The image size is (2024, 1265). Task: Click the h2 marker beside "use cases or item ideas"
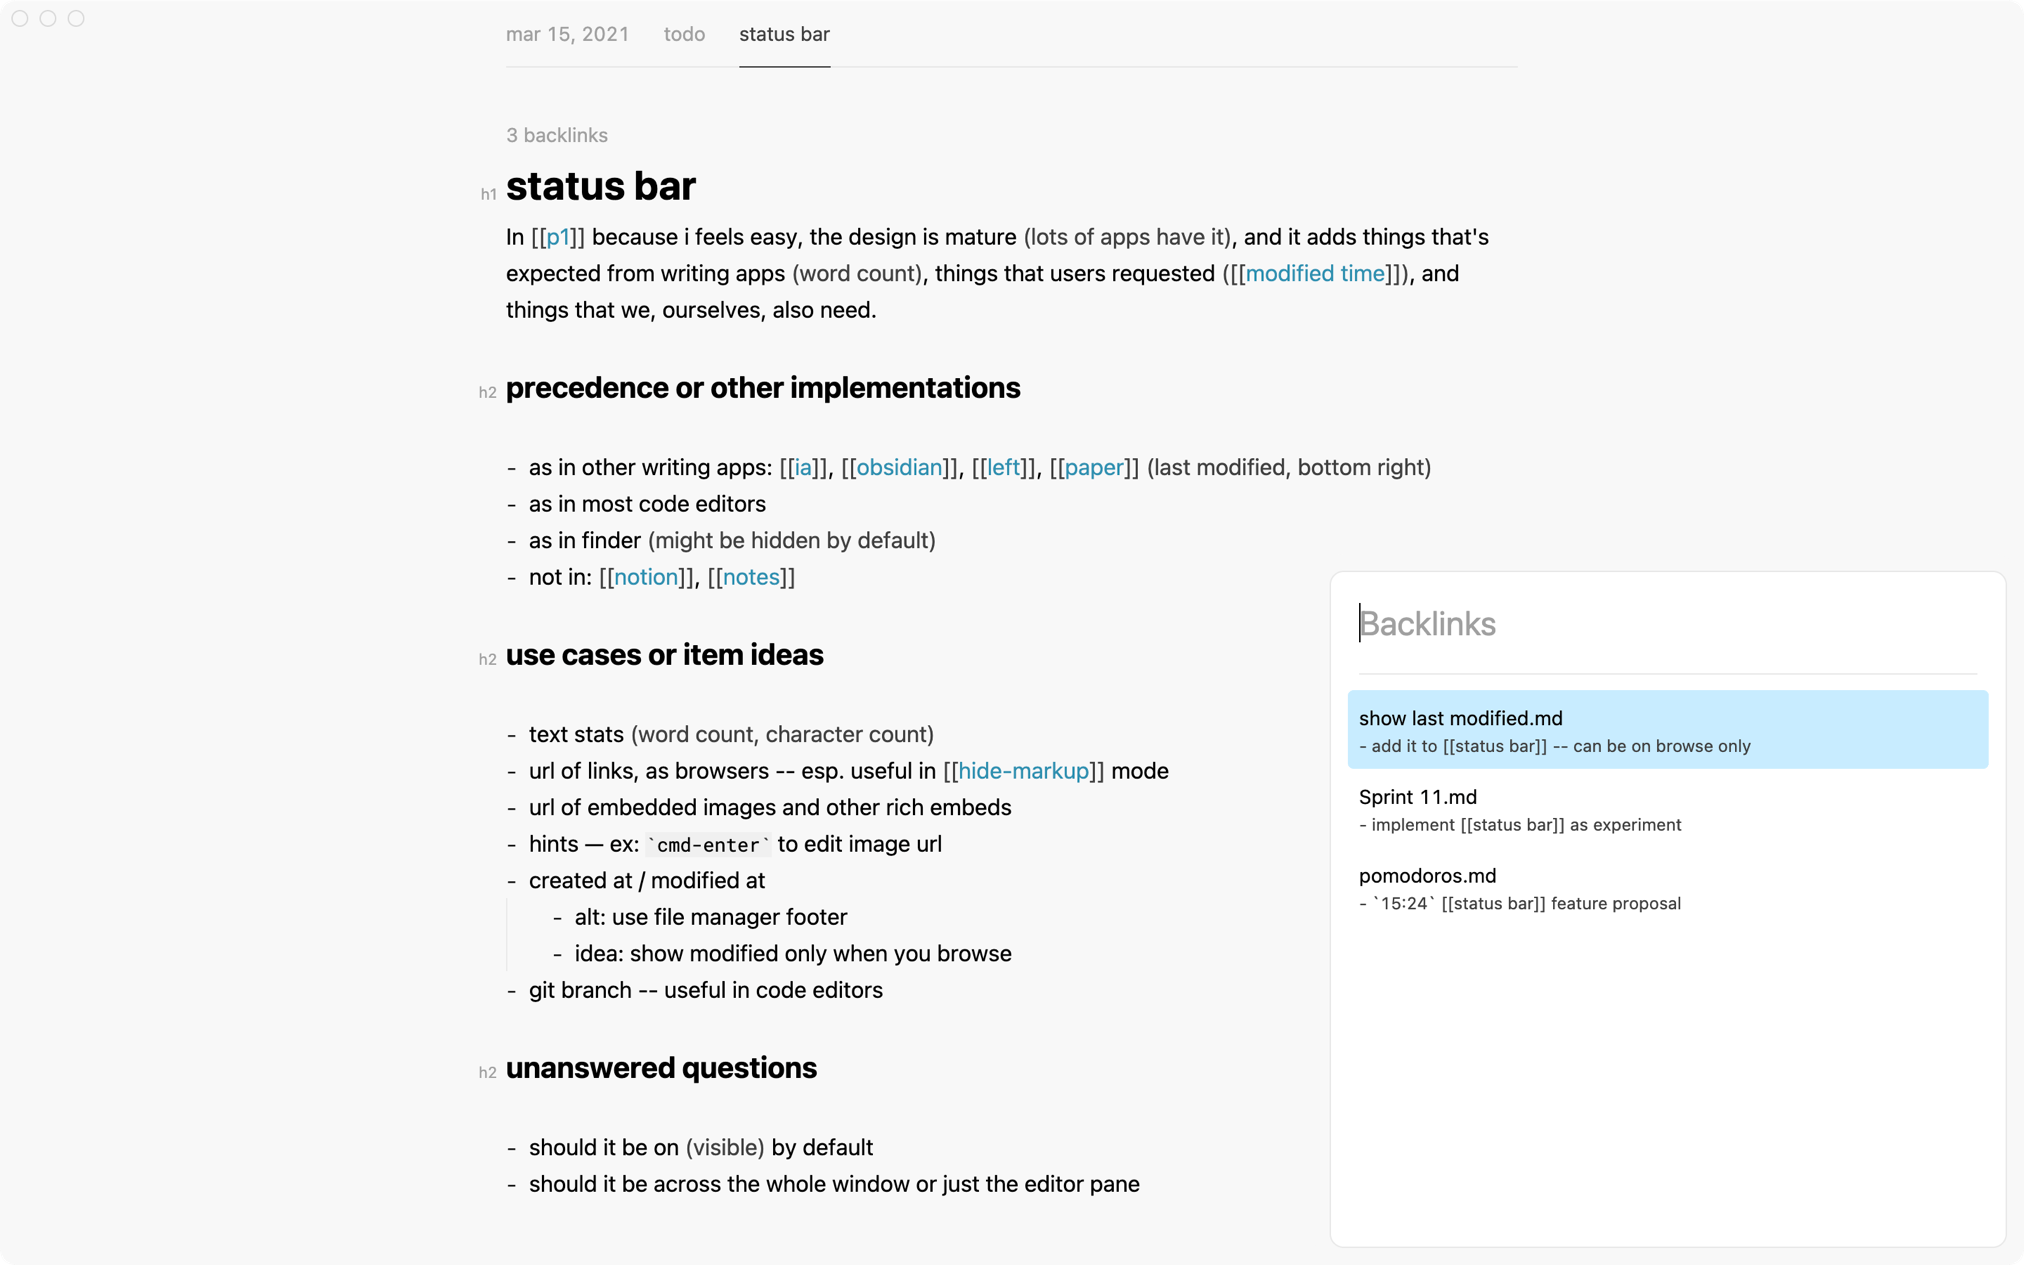pos(488,659)
